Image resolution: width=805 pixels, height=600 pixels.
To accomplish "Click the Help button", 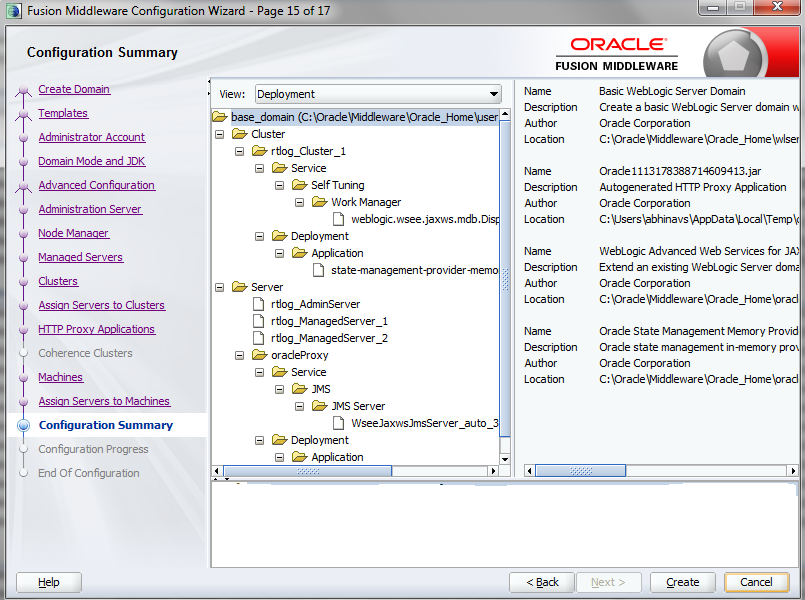I will pyautogui.click(x=48, y=582).
